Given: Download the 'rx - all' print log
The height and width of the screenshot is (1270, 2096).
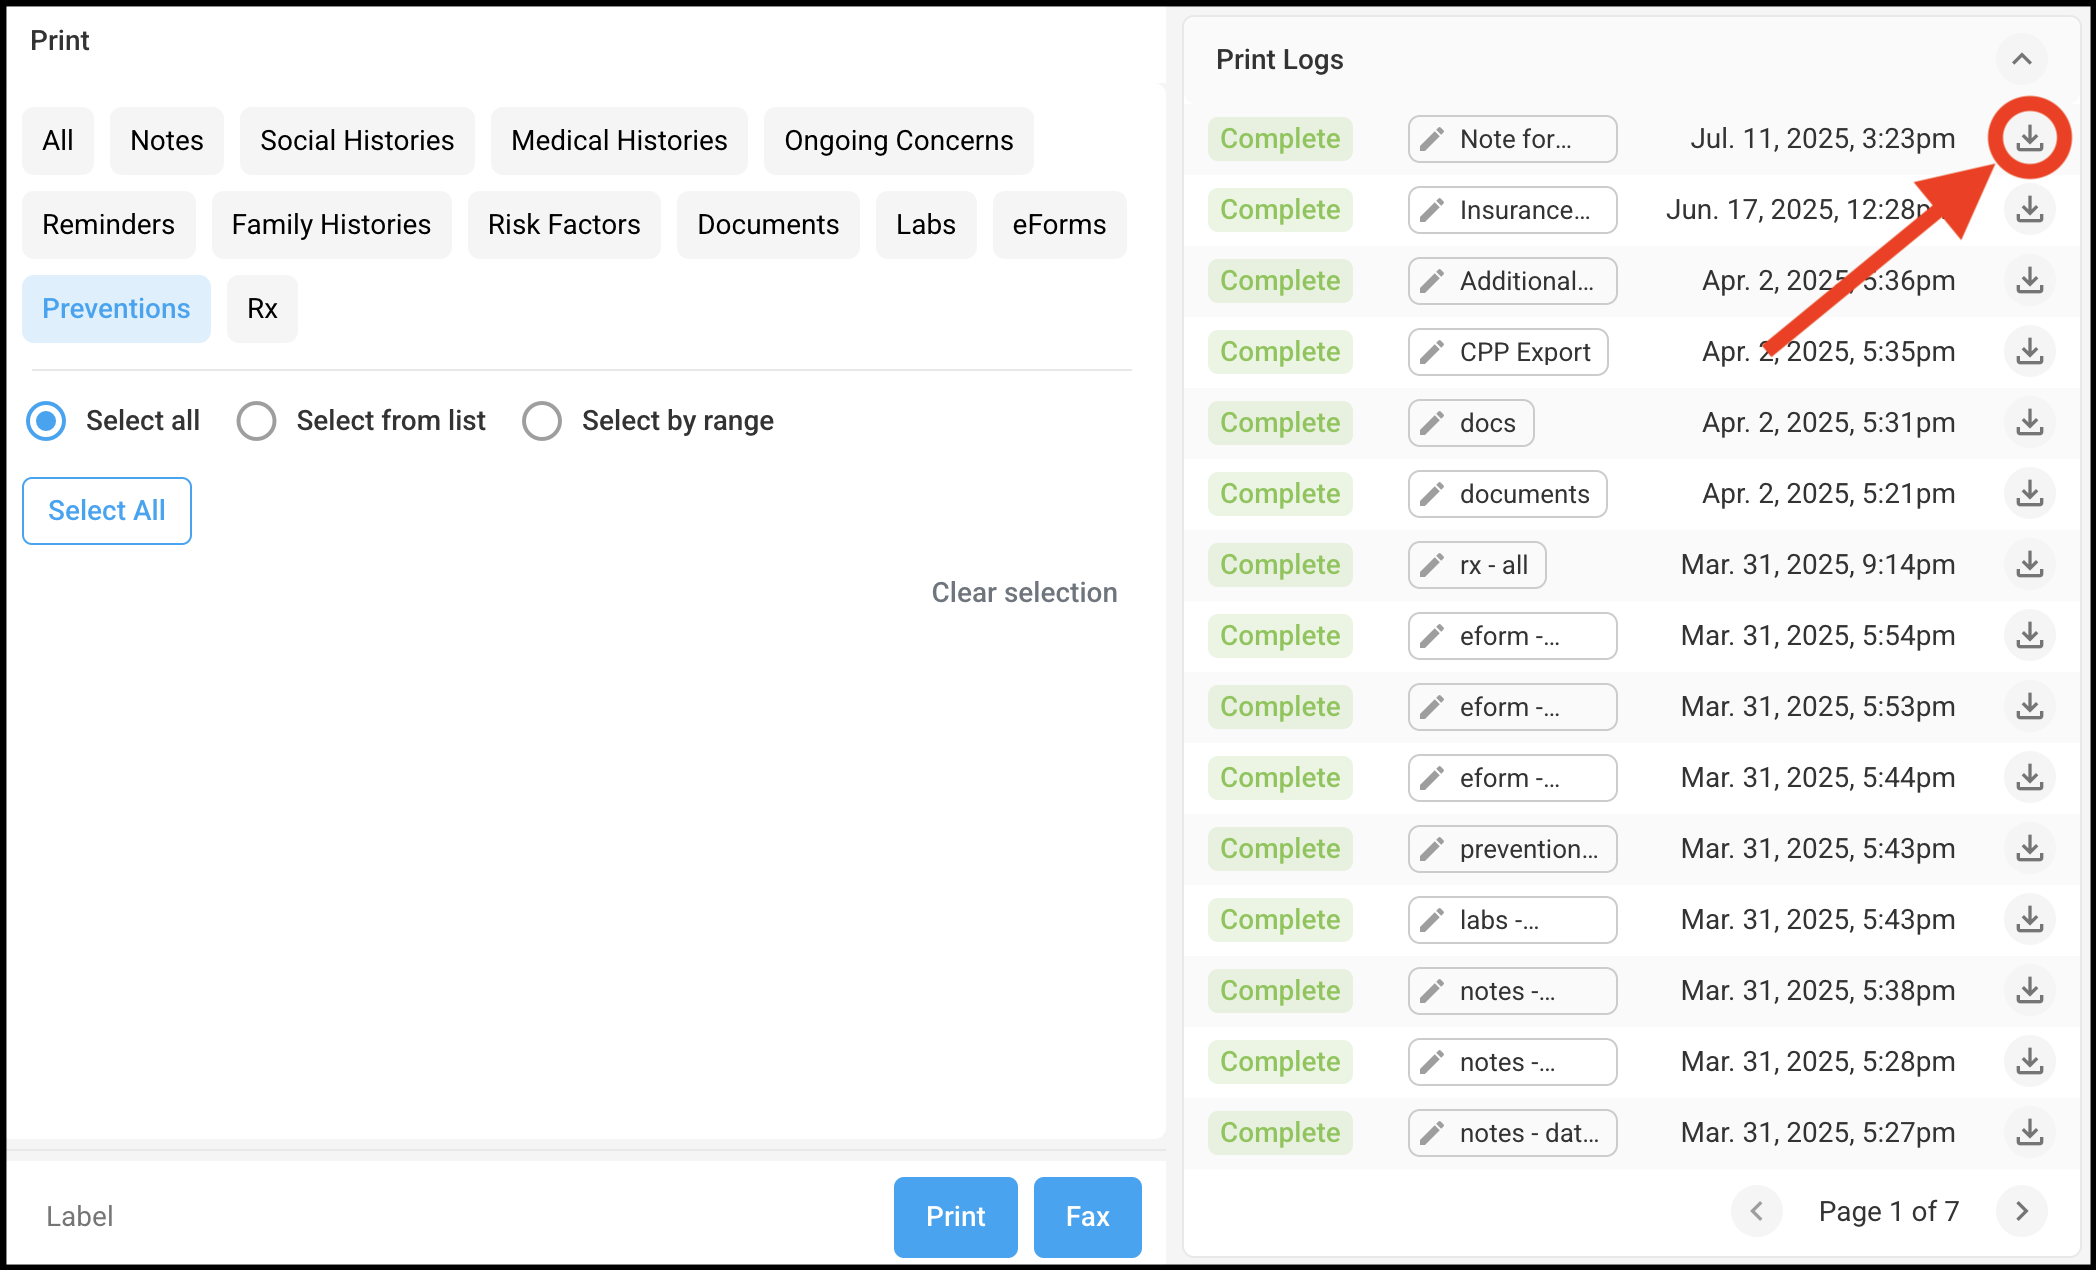Looking at the screenshot, I should tap(2029, 565).
